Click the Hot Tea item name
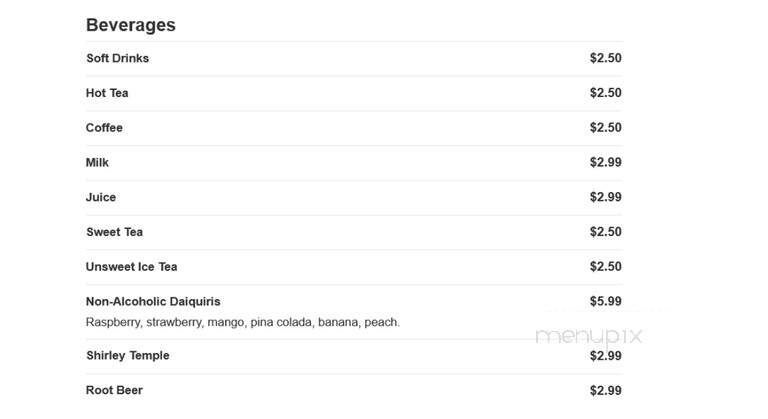This screenshot has height=419, width=768. 107,93
